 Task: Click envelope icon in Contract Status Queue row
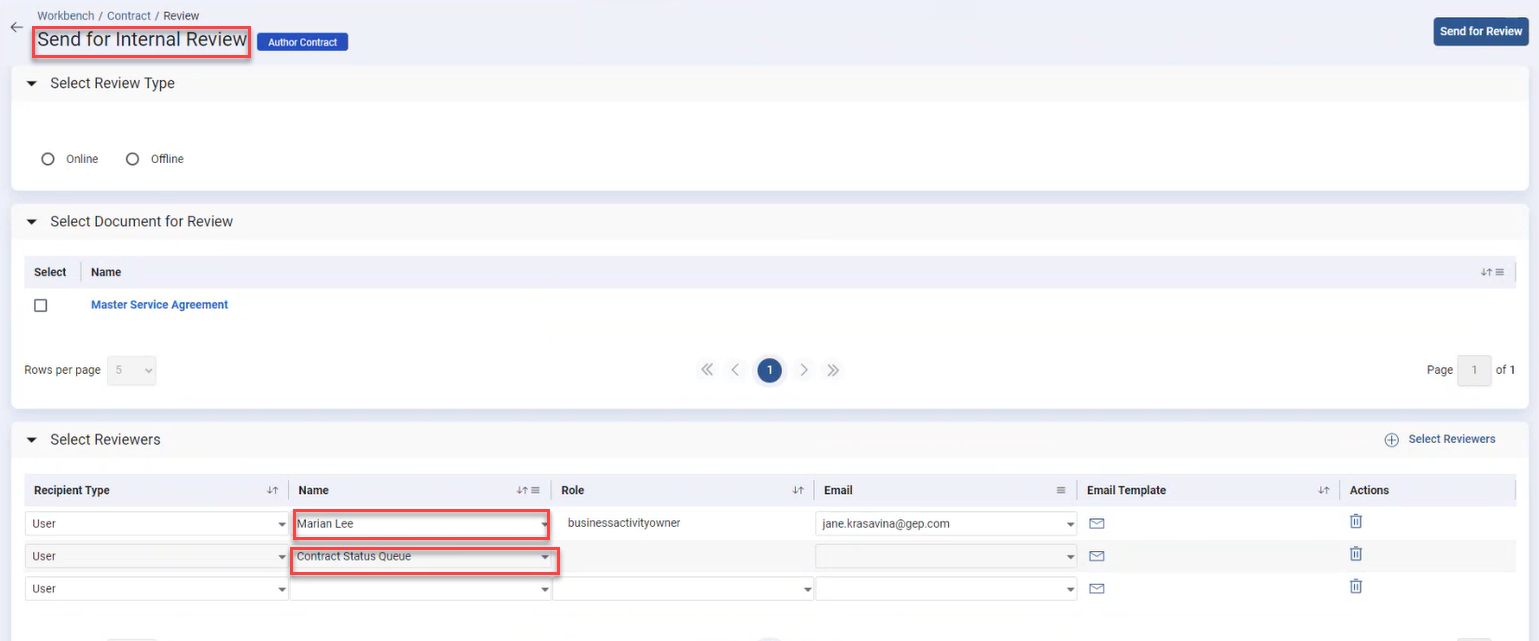1096,556
